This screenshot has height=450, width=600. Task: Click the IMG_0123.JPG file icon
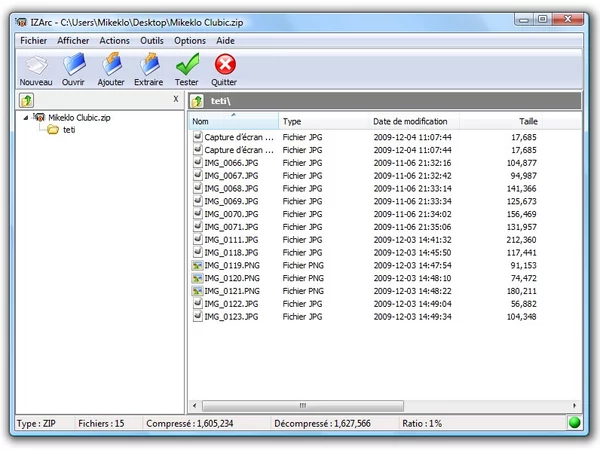197,316
